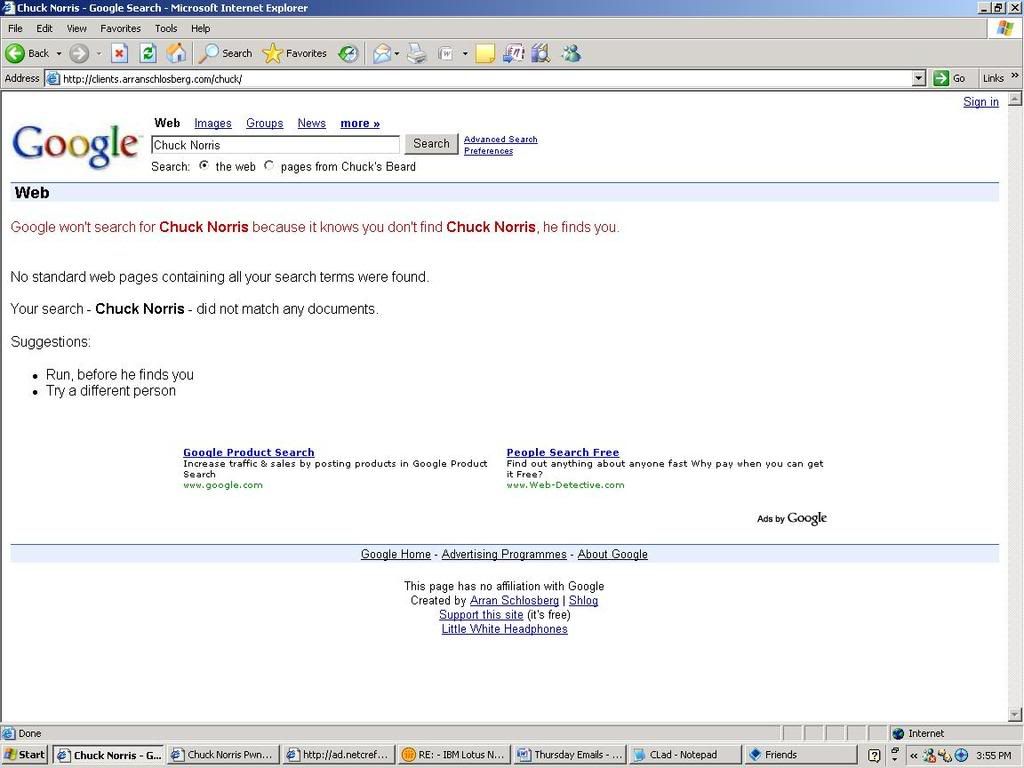Expand the Mail button dropdown arrow
The width and height of the screenshot is (1024, 768).
[x=396, y=54]
